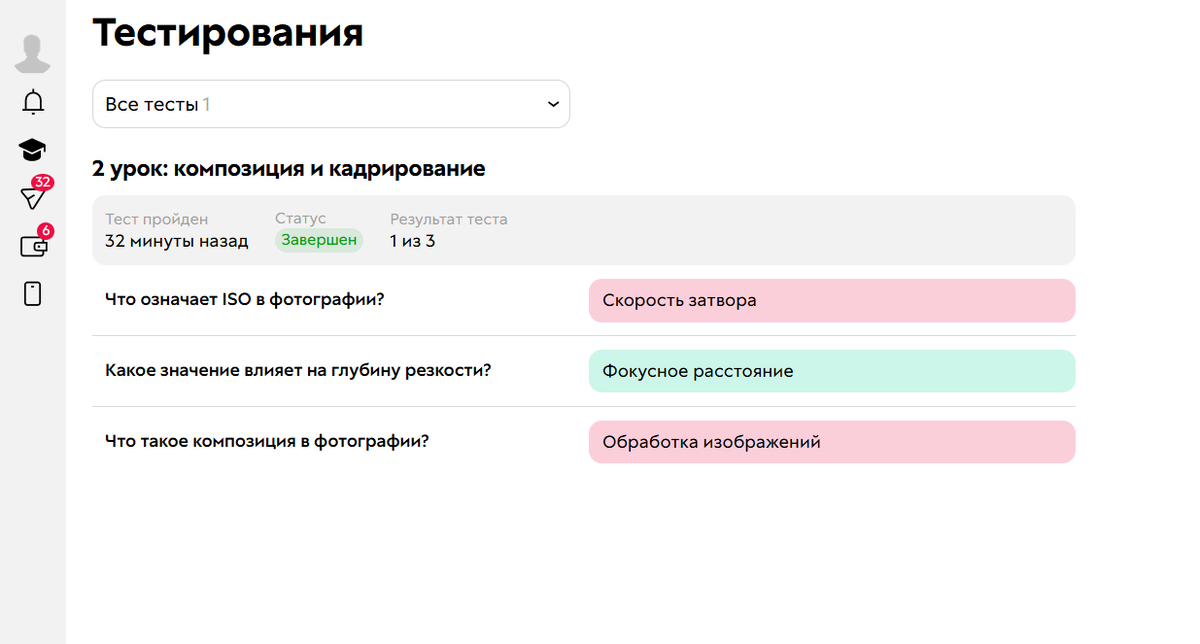This screenshot has height=644, width=1200.
Task: Click the mobile device icon
Action: pyautogui.click(x=32, y=292)
